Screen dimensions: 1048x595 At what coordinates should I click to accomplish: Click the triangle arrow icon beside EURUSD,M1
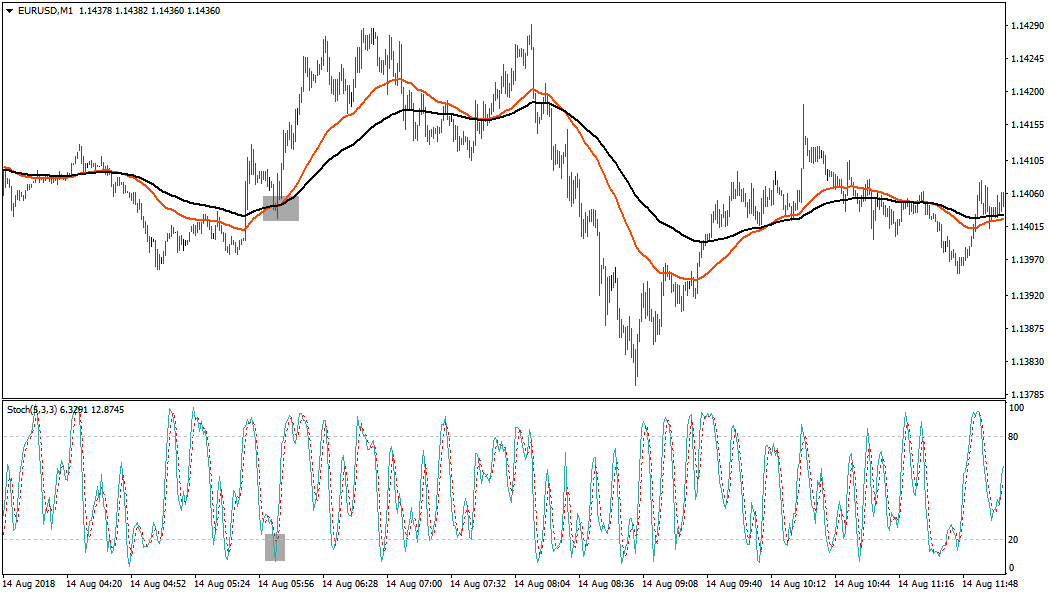9,10
